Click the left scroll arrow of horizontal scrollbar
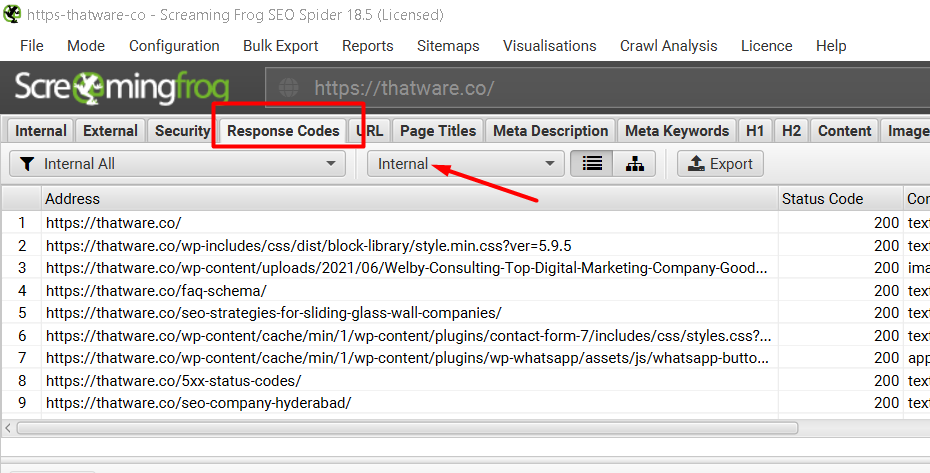Viewport: 930px width, 473px height. coord(8,428)
